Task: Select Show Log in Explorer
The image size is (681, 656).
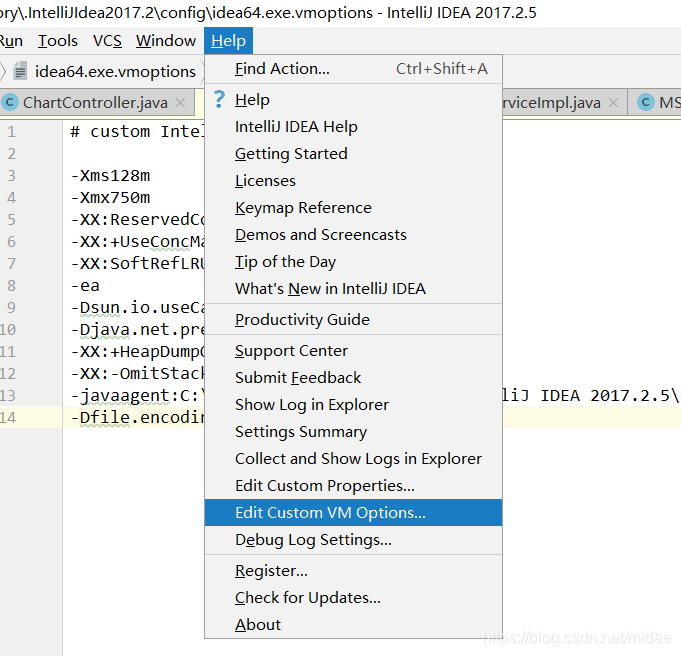Action: pos(353,404)
